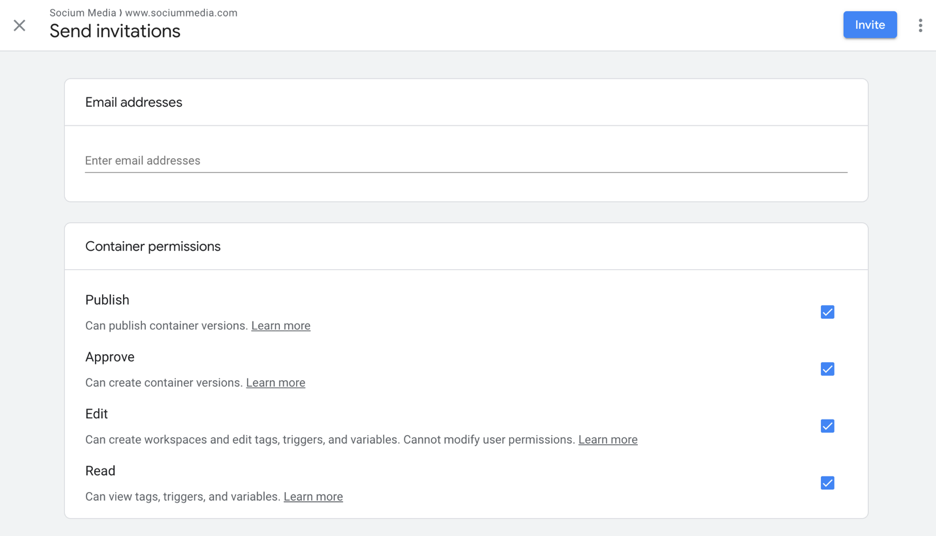Toggle the Read permission checkbox

(827, 483)
